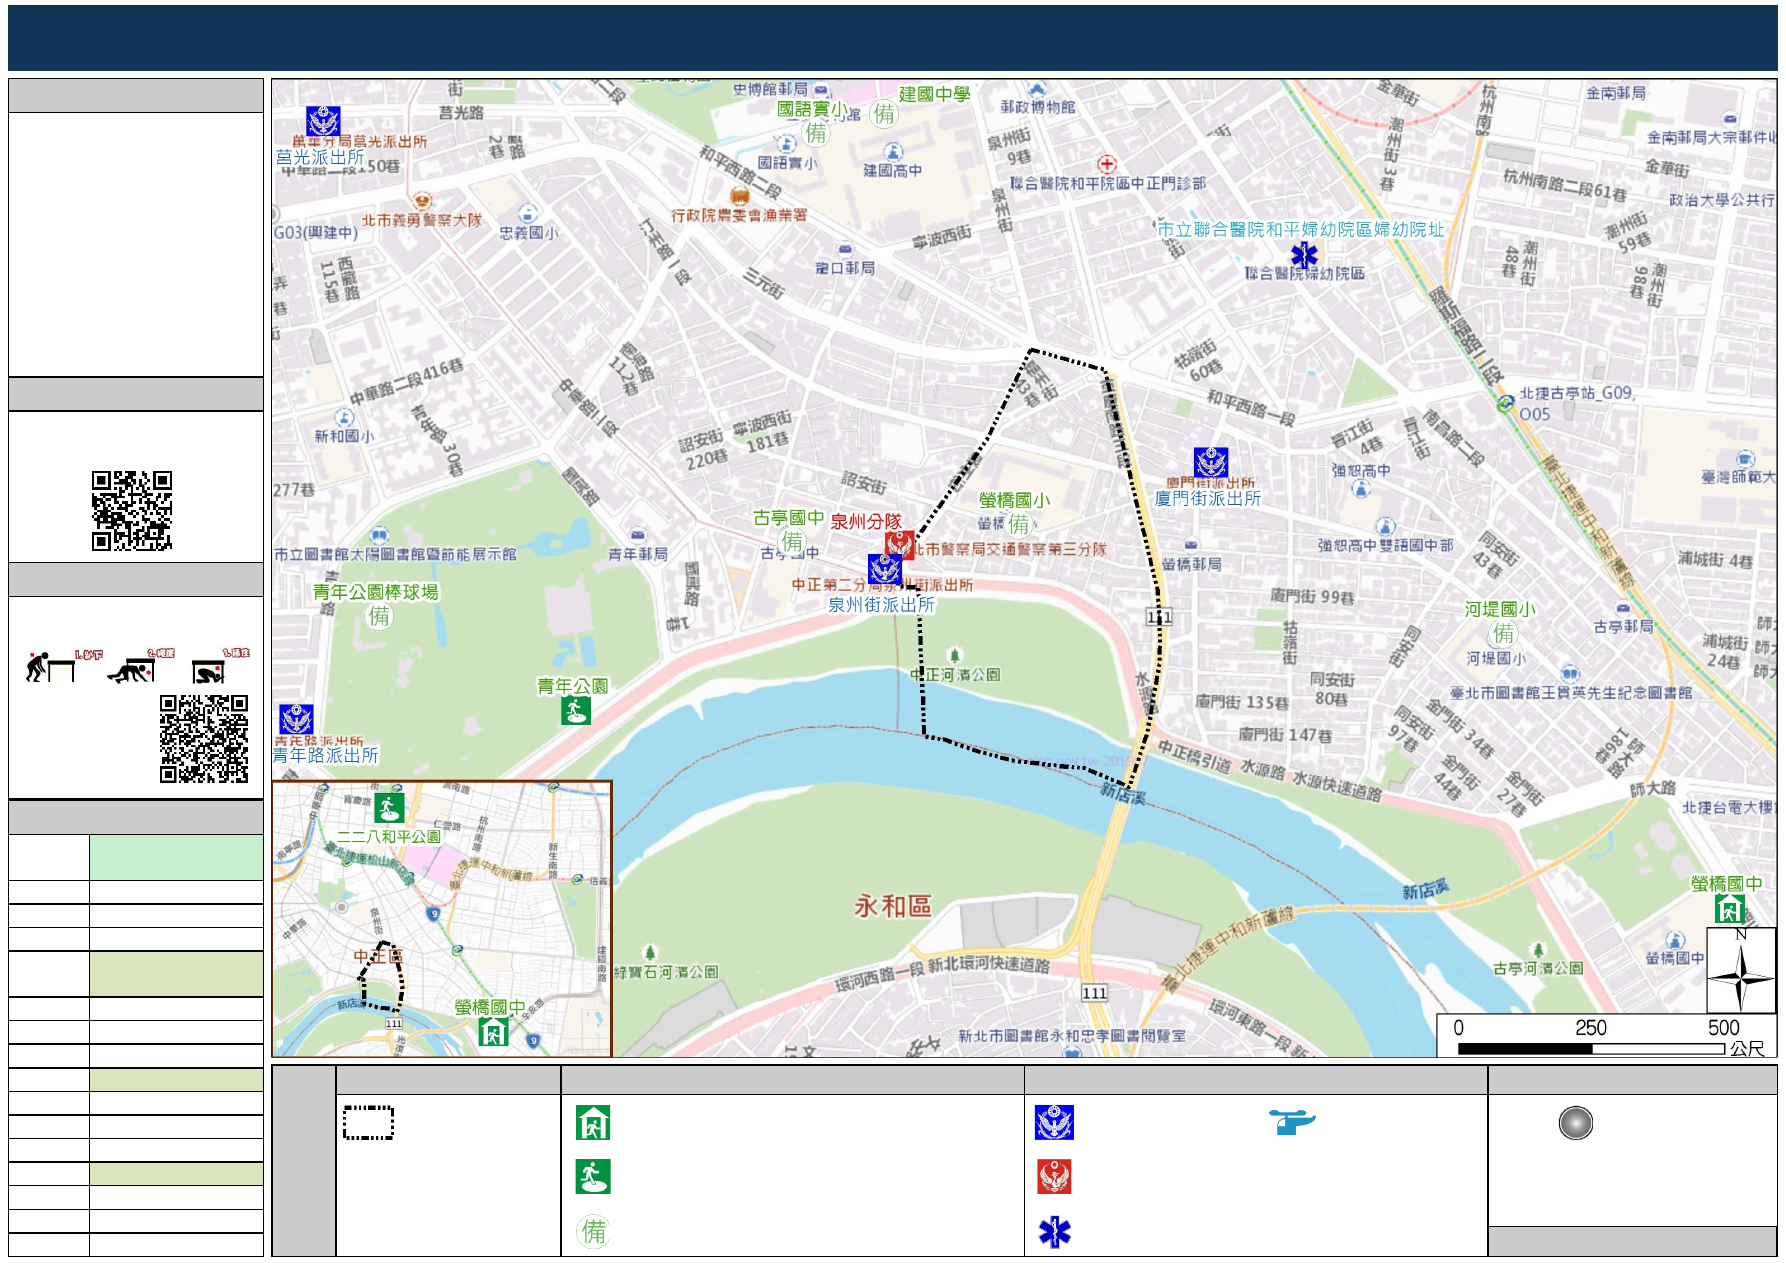Screen dimensions: 1786x1263
Task: Click the upper QR code in sidebar
Action: (132, 511)
